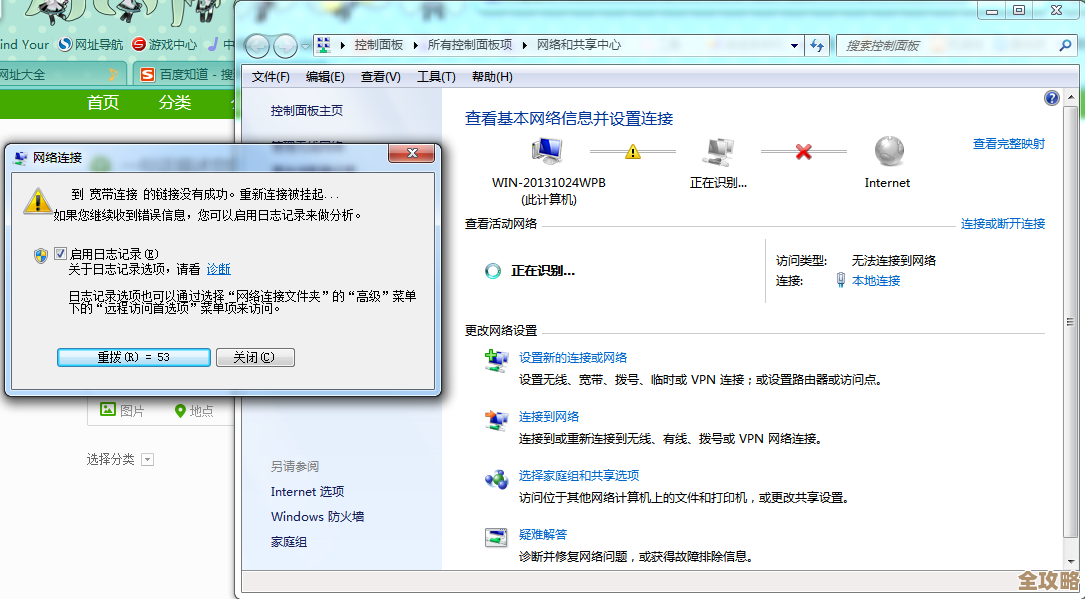Screen dimensions: 1085x599
Task: Click the red X on the network map
Action: [x=802, y=152]
